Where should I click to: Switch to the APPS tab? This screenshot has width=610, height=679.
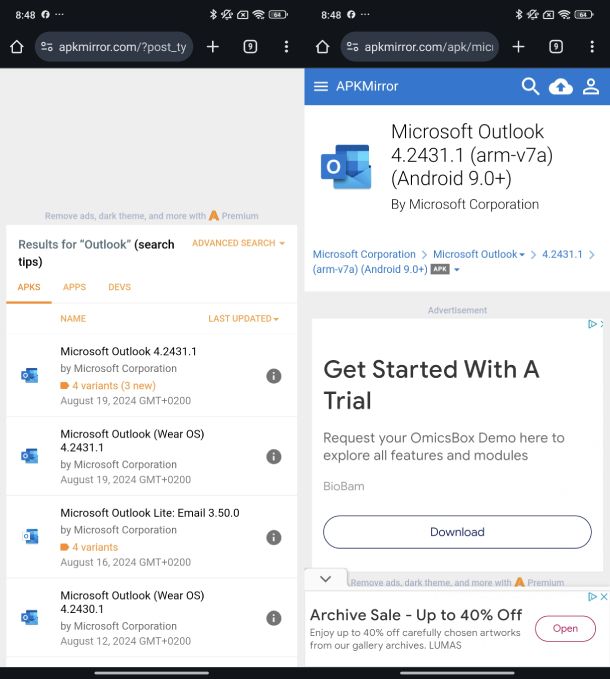tap(75, 287)
